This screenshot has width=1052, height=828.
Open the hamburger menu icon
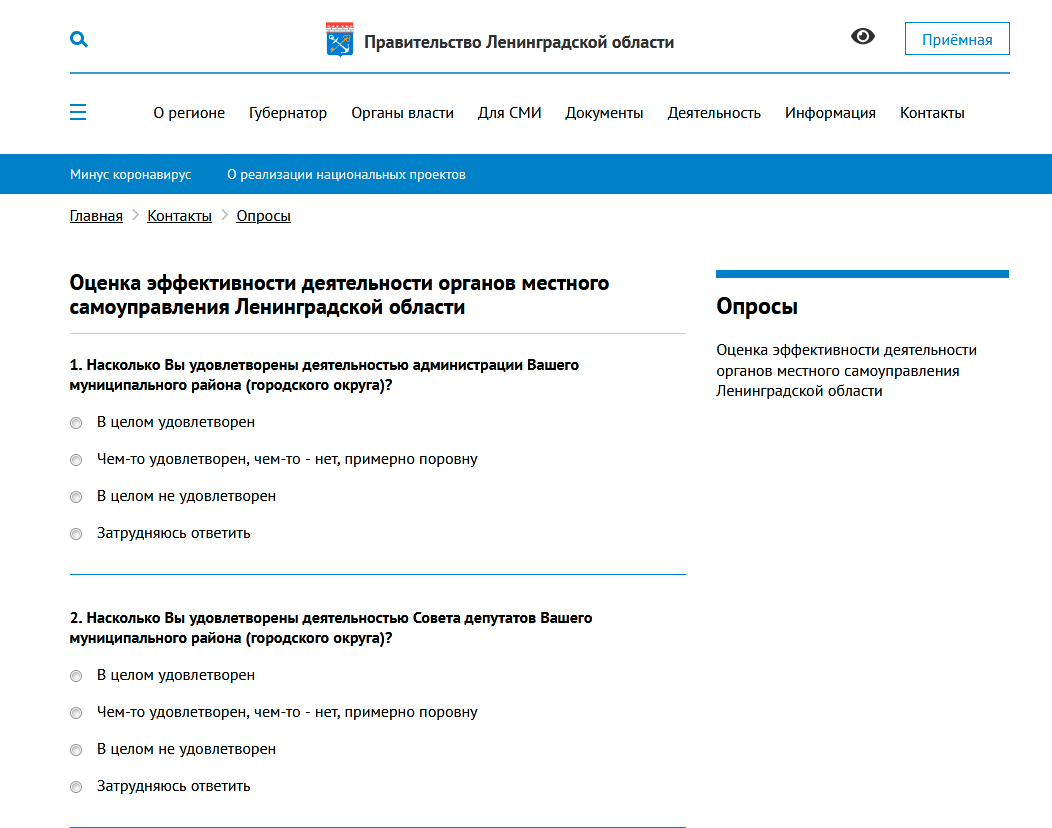tap(78, 112)
